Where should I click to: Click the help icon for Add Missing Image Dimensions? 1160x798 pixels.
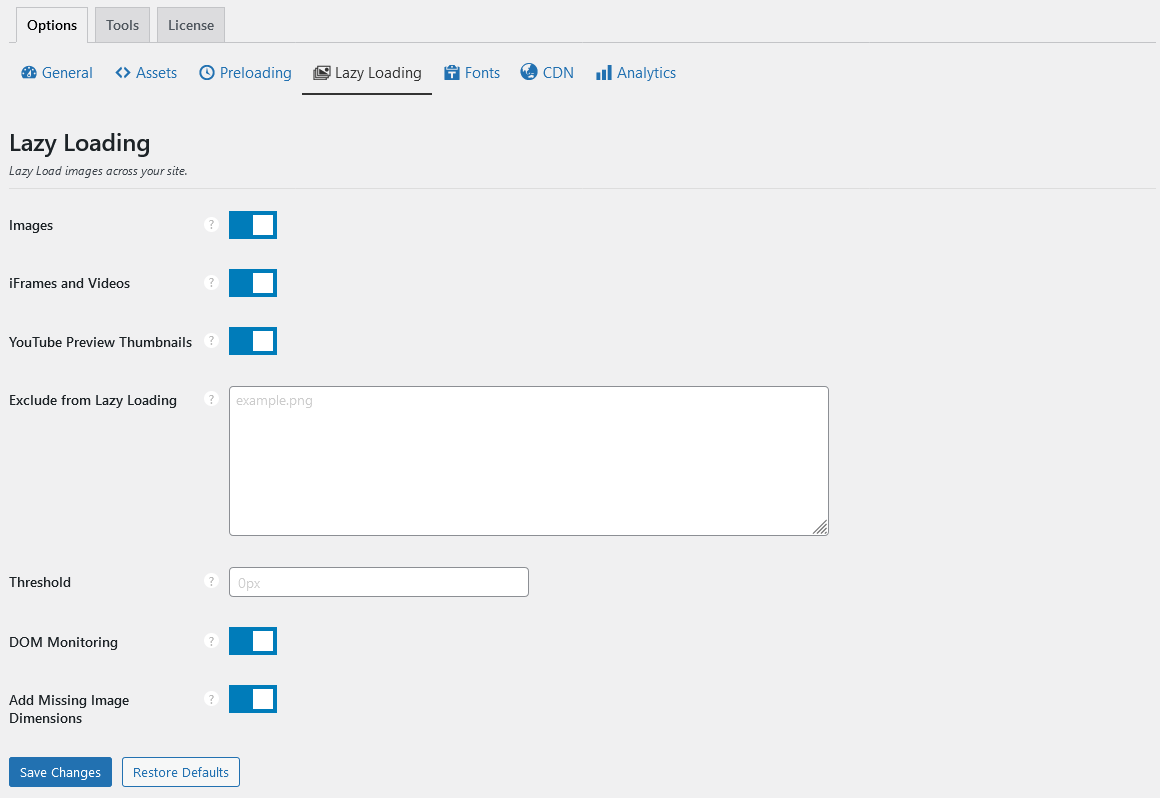(x=211, y=699)
